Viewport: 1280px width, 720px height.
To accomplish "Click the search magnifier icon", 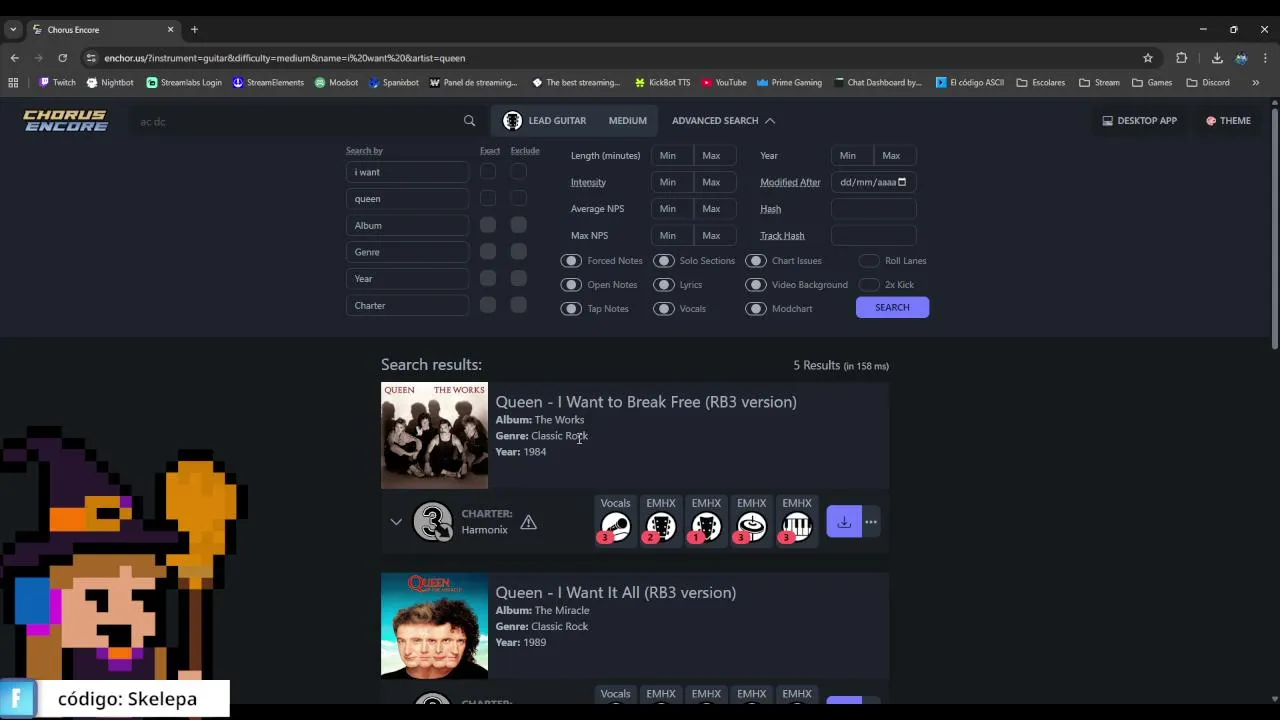I will (469, 121).
